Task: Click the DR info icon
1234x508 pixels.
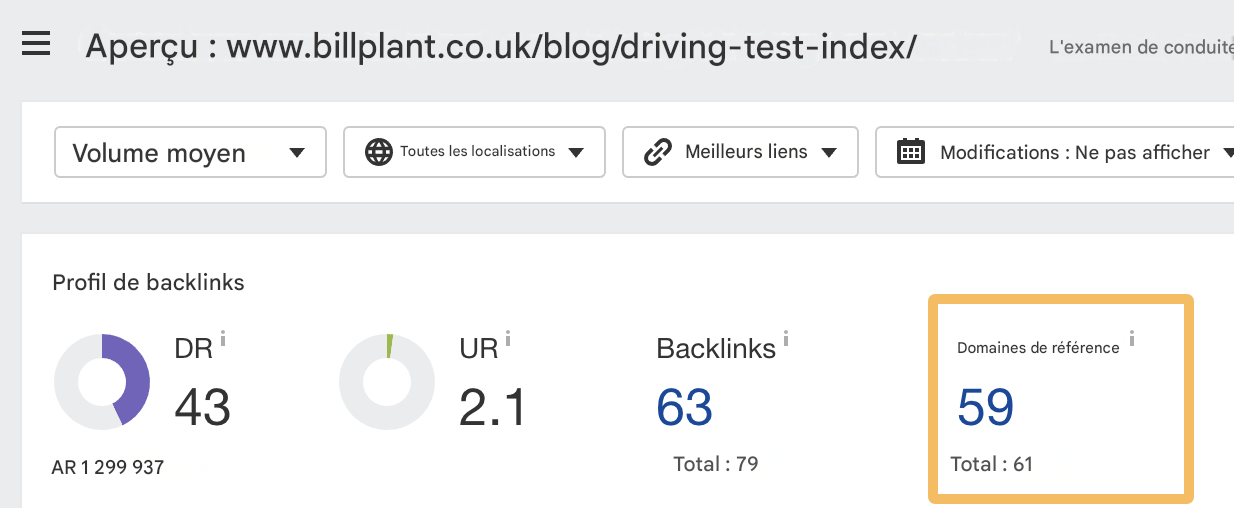Action: pyautogui.click(x=222, y=337)
